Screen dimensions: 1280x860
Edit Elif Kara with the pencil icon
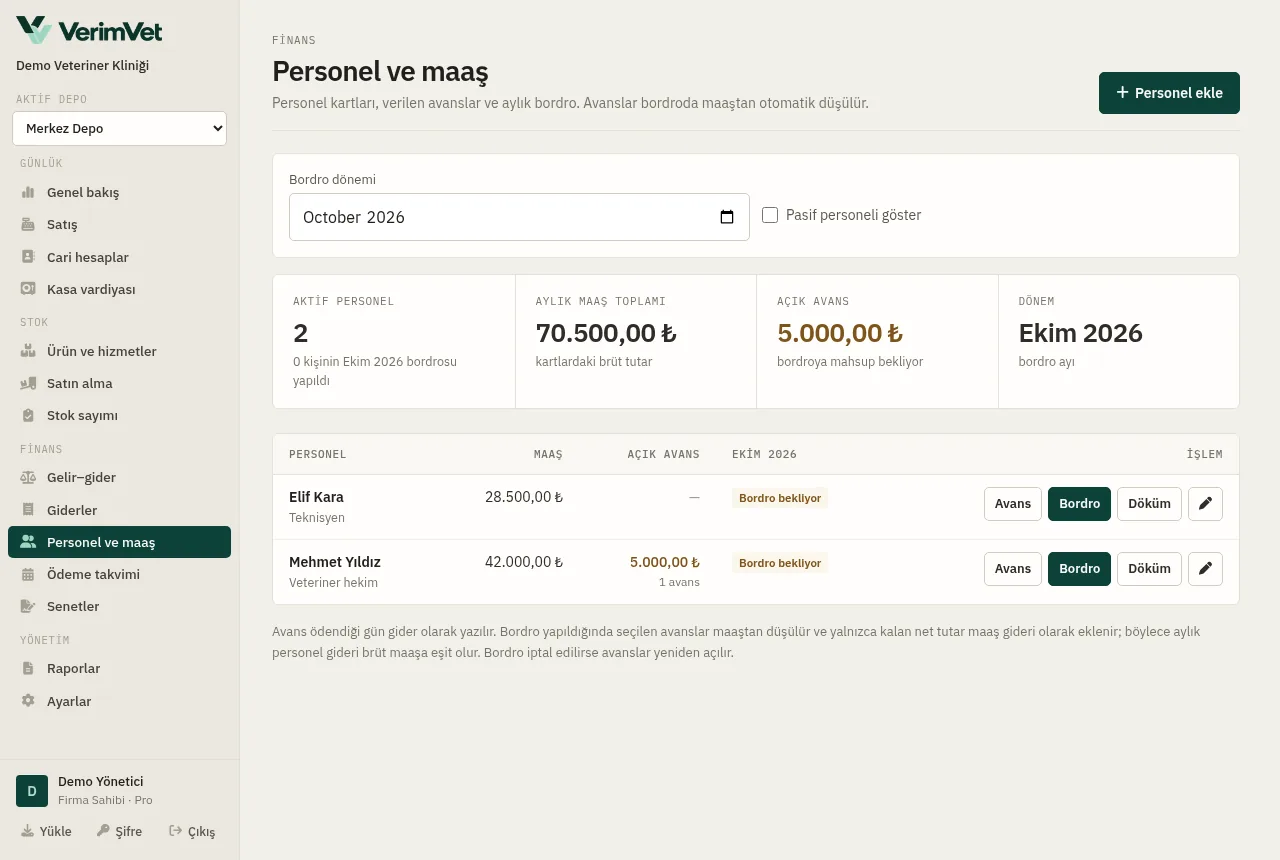[x=1205, y=504]
